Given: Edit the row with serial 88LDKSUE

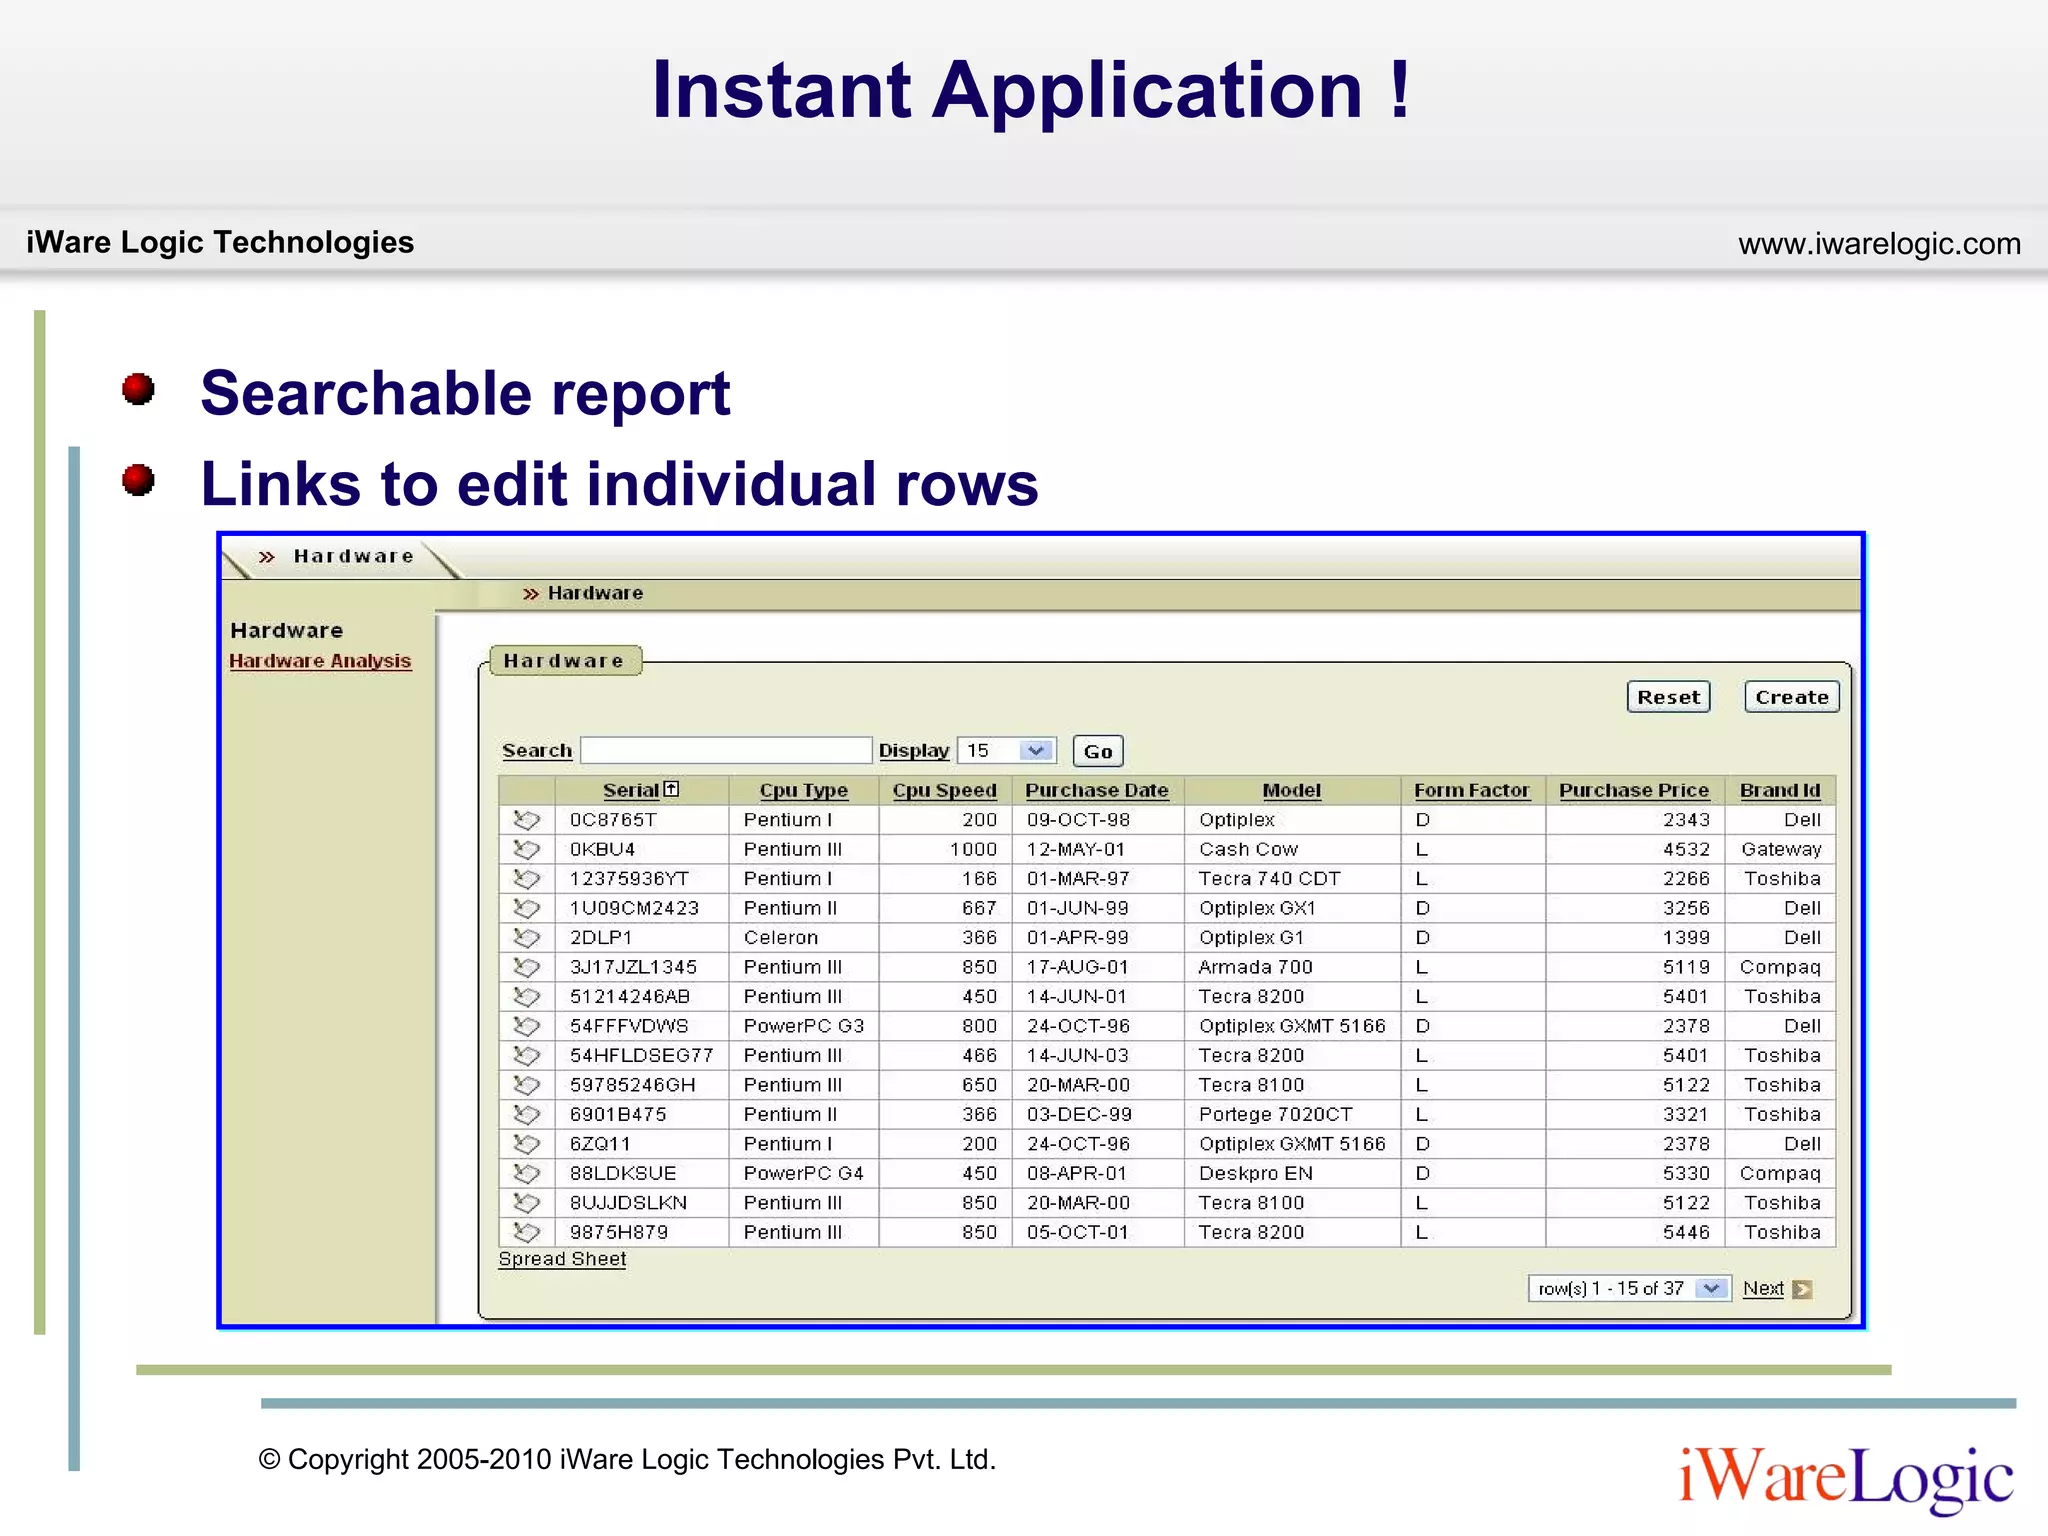Looking at the screenshot, I should (526, 1174).
